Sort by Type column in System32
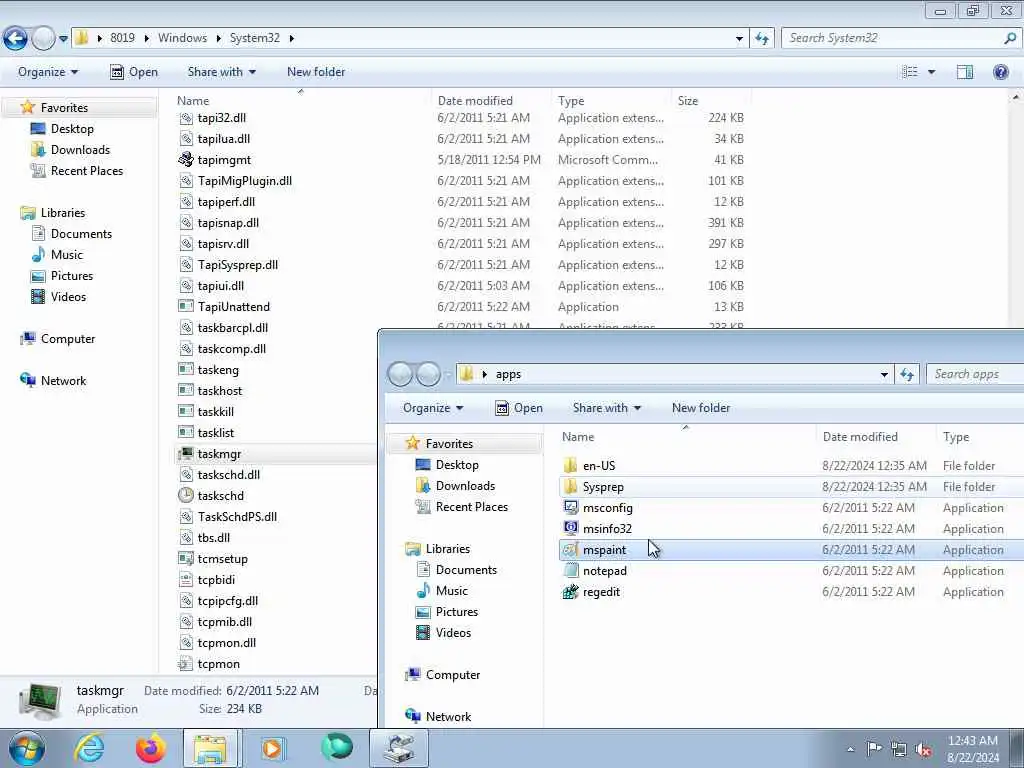Viewport: 1024px width, 768px height. click(x=571, y=101)
